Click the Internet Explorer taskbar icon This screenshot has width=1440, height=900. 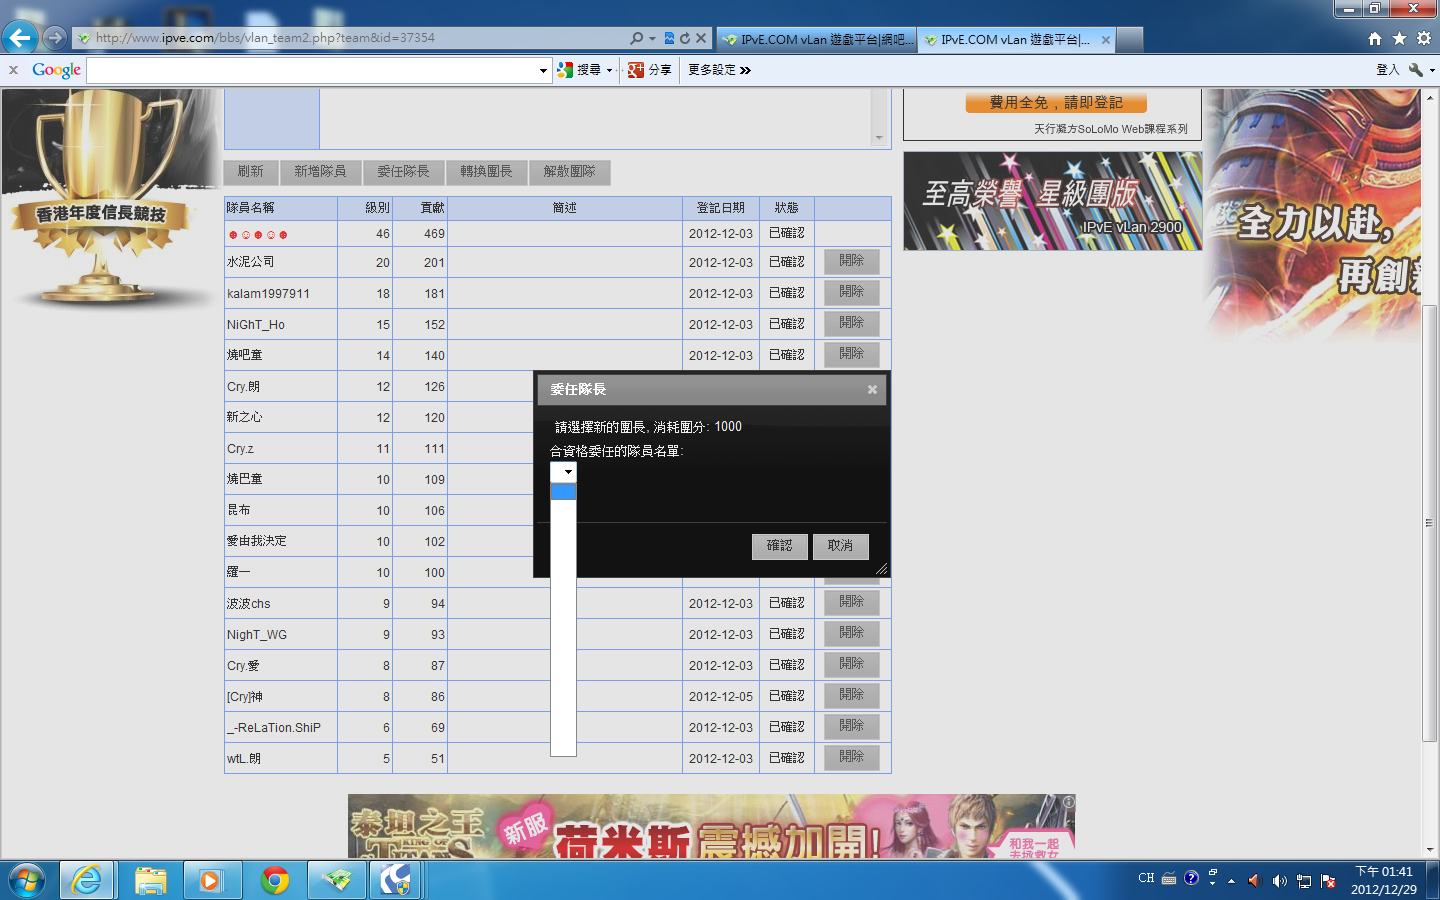click(x=87, y=880)
